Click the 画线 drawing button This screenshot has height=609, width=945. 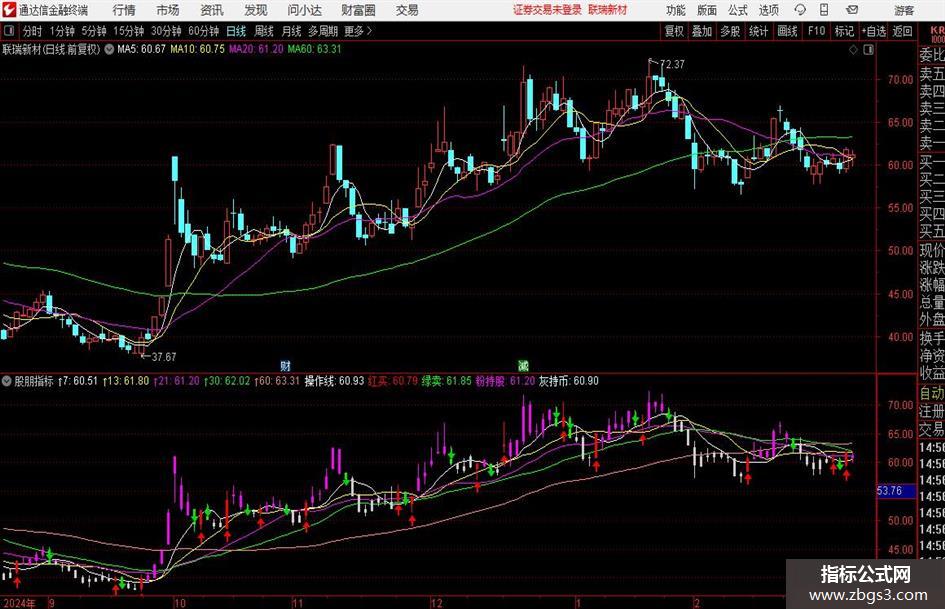pyautogui.click(x=787, y=31)
